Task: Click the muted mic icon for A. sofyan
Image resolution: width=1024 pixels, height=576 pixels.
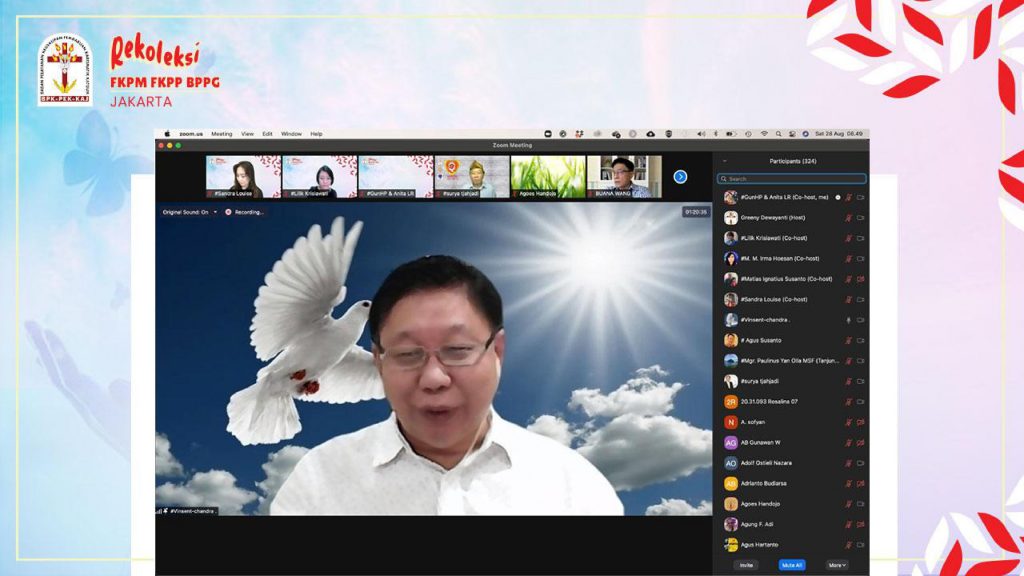Action: 849,422
